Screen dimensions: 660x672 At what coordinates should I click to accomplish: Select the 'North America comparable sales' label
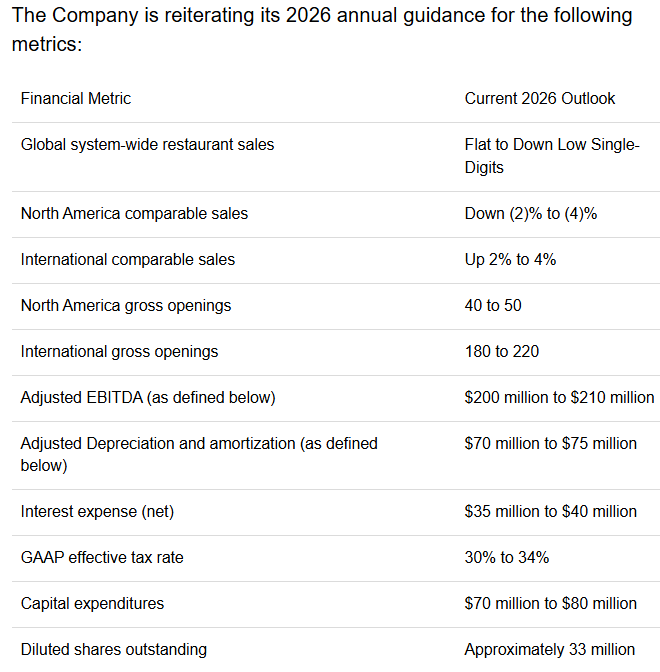134,213
